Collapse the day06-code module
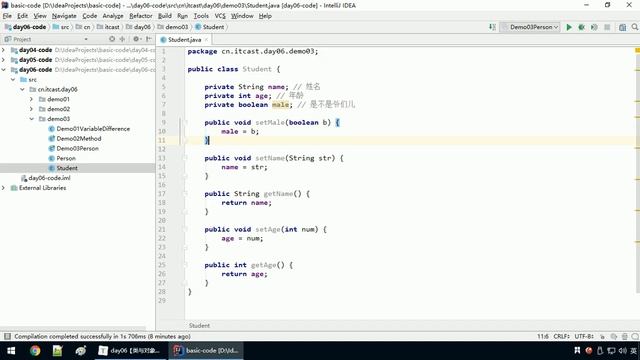The width and height of the screenshot is (640, 360). (x=4, y=69)
